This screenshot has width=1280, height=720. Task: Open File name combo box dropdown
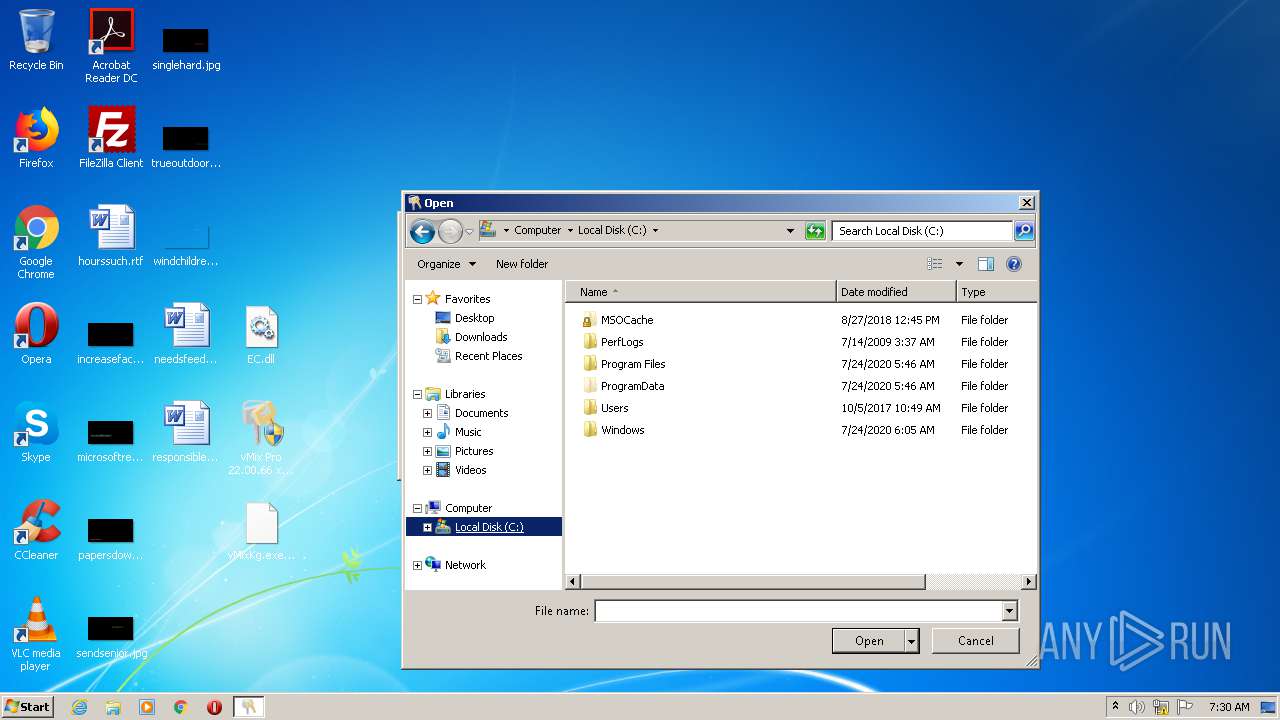pyautogui.click(x=1009, y=611)
